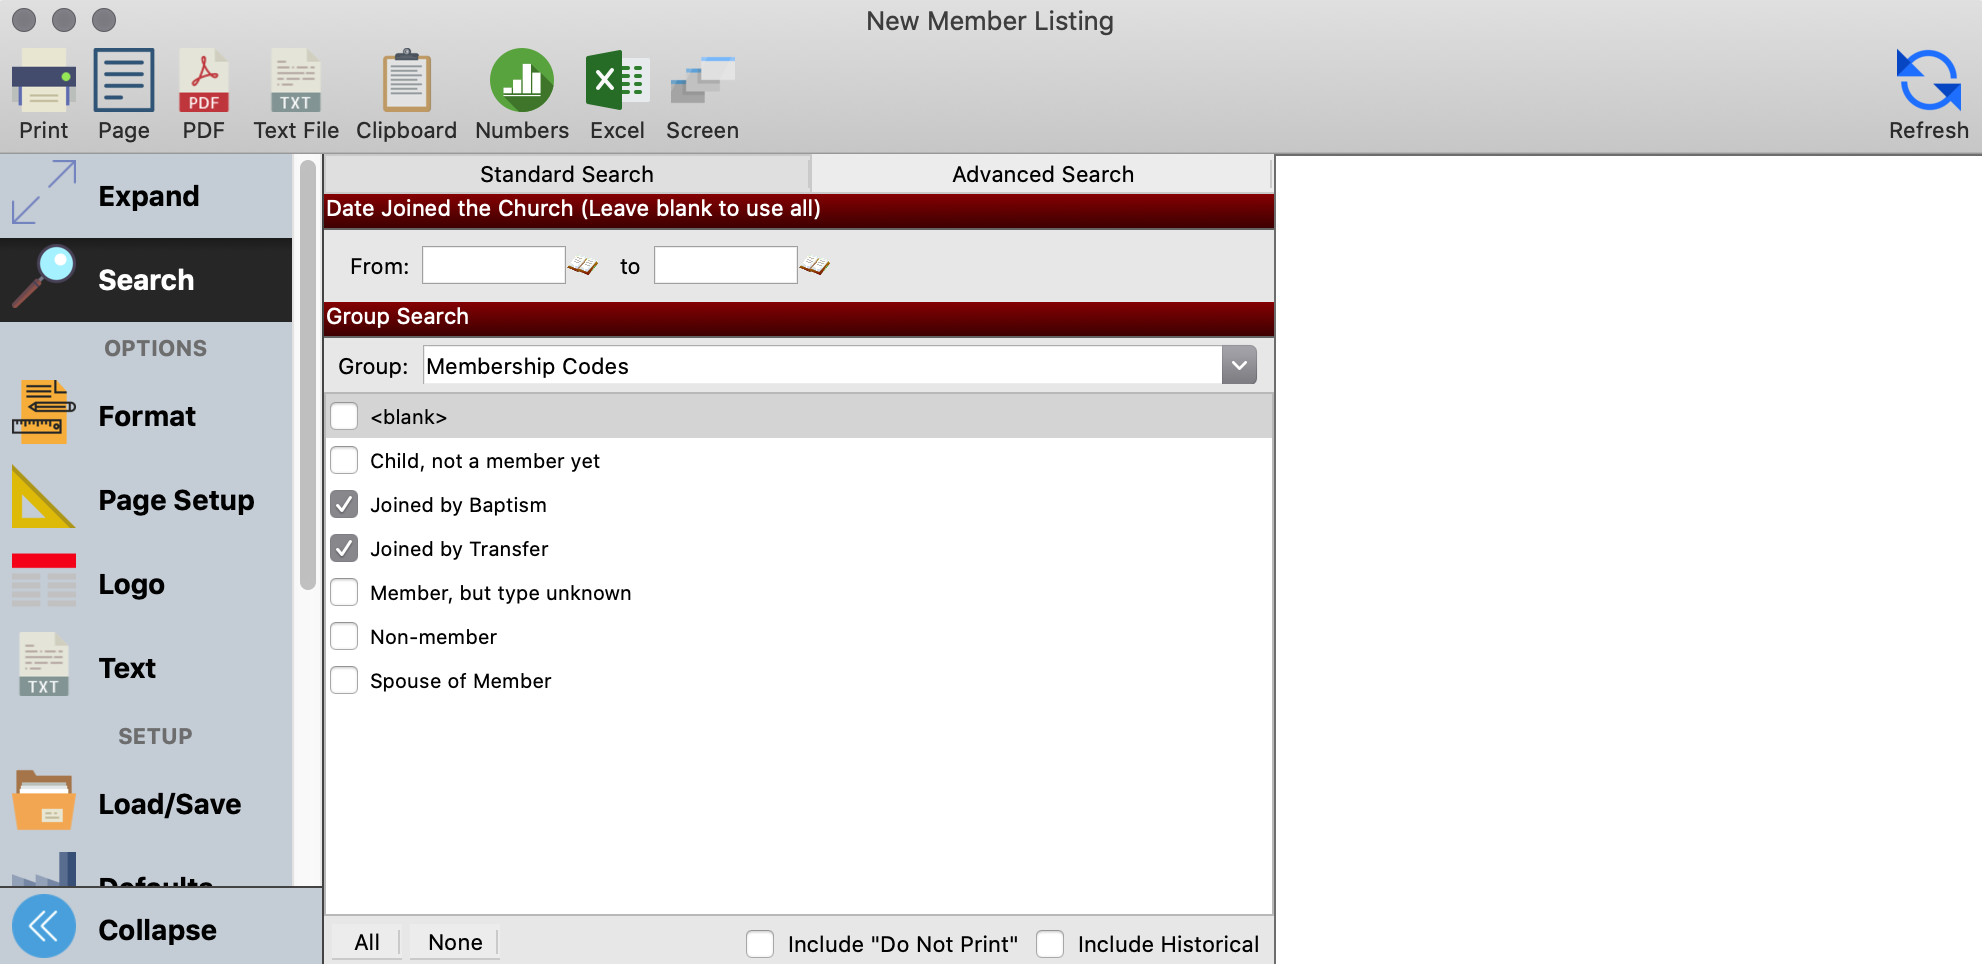1982x964 pixels.
Task: Collapse the sidebar with Collapse button
Action: (x=147, y=929)
